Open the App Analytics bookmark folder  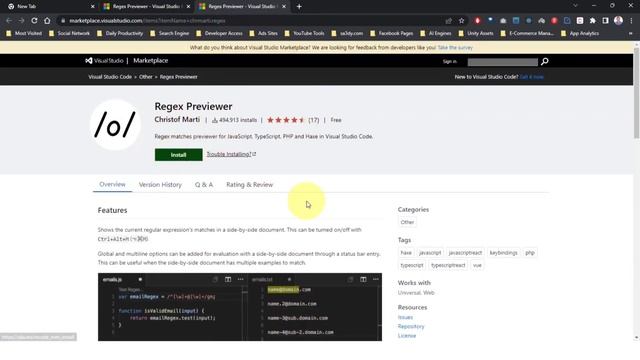click(580, 33)
